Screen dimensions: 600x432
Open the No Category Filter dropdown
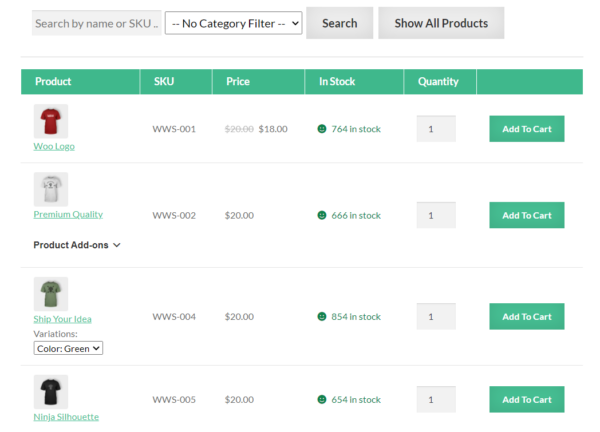tap(233, 23)
